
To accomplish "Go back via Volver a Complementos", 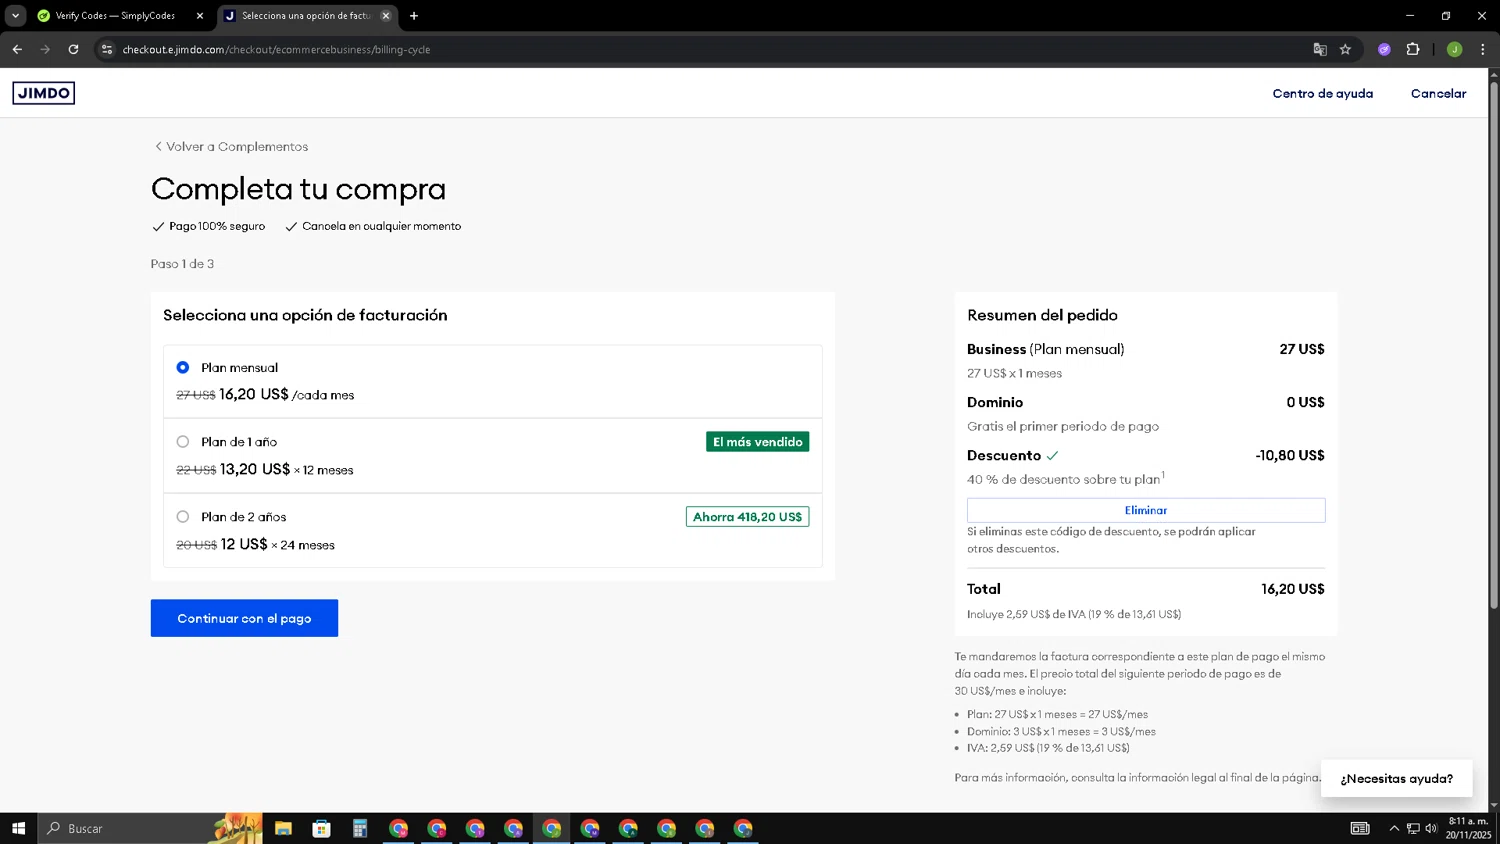I will (x=231, y=146).
